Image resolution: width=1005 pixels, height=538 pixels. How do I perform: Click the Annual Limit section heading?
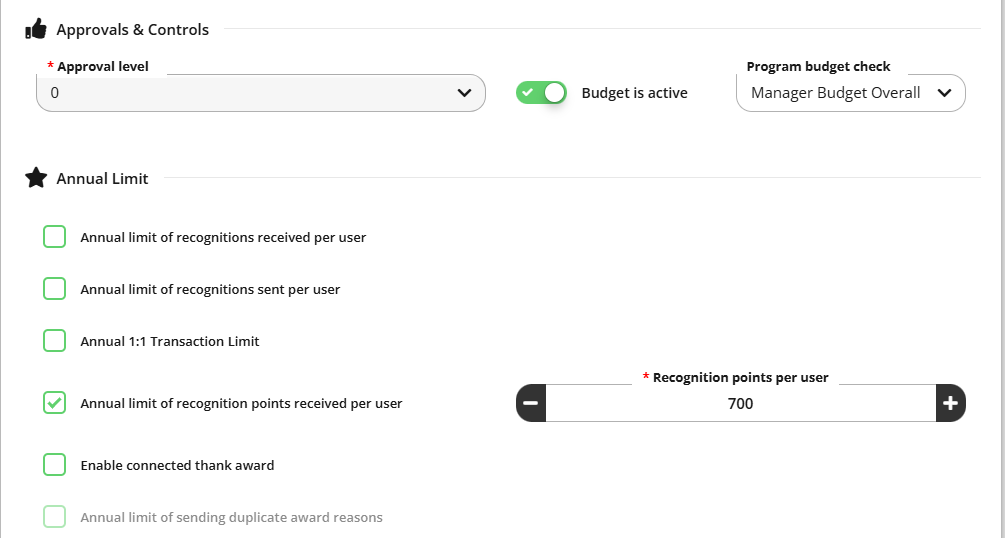point(103,178)
